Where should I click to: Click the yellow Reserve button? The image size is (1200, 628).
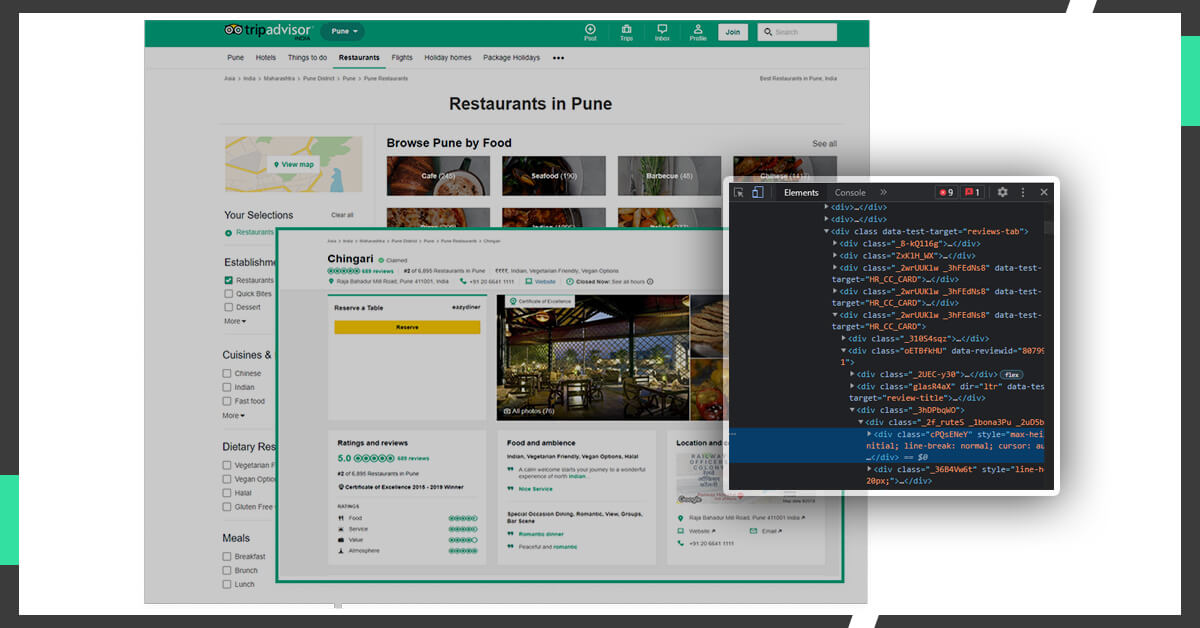[406, 327]
